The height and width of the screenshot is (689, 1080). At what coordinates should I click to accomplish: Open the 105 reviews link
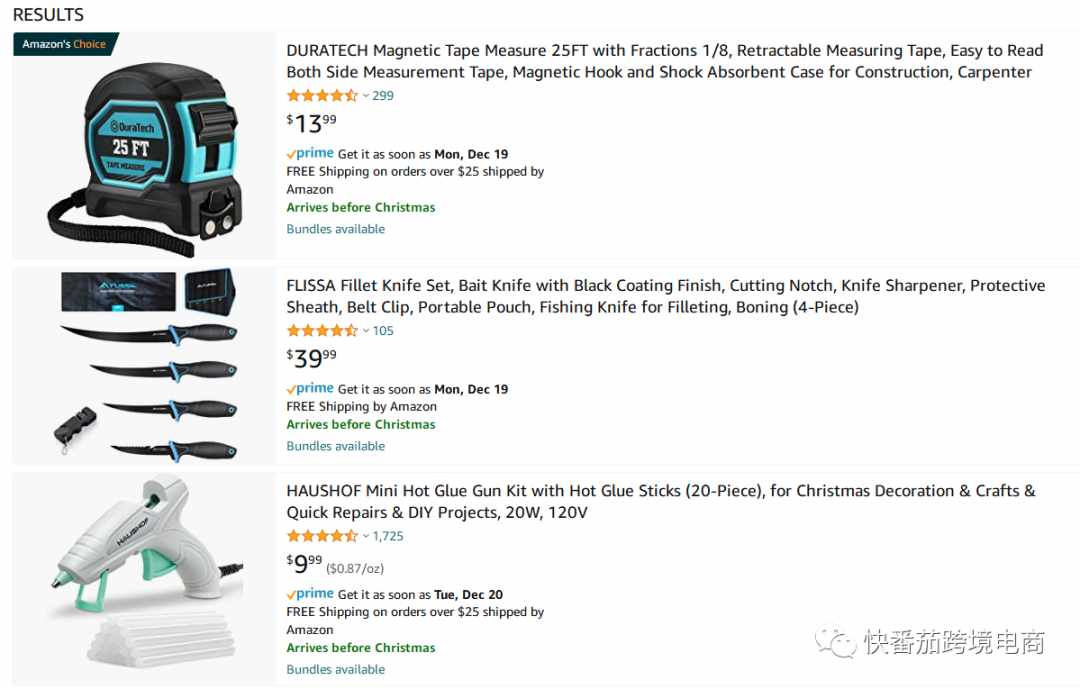(383, 331)
